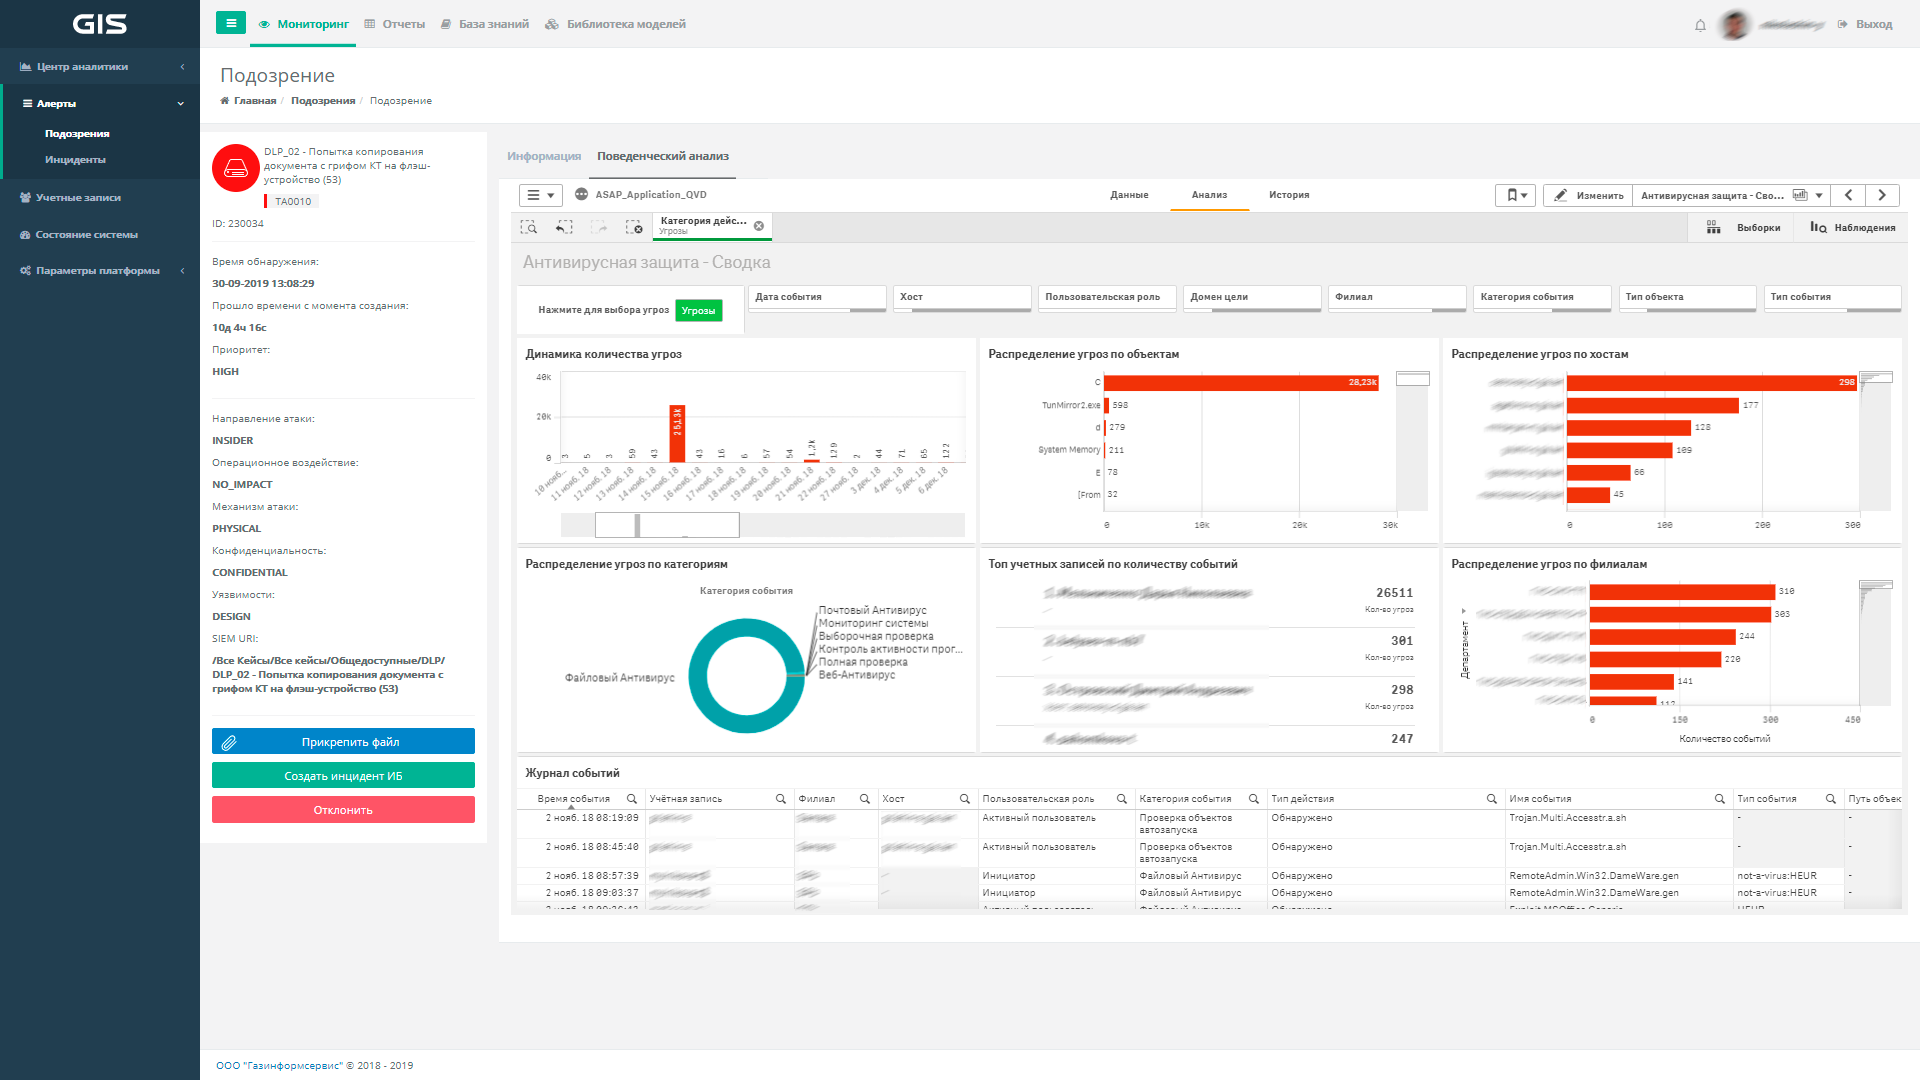Click the timeline range slider under the dynamics chart

click(x=667, y=525)
